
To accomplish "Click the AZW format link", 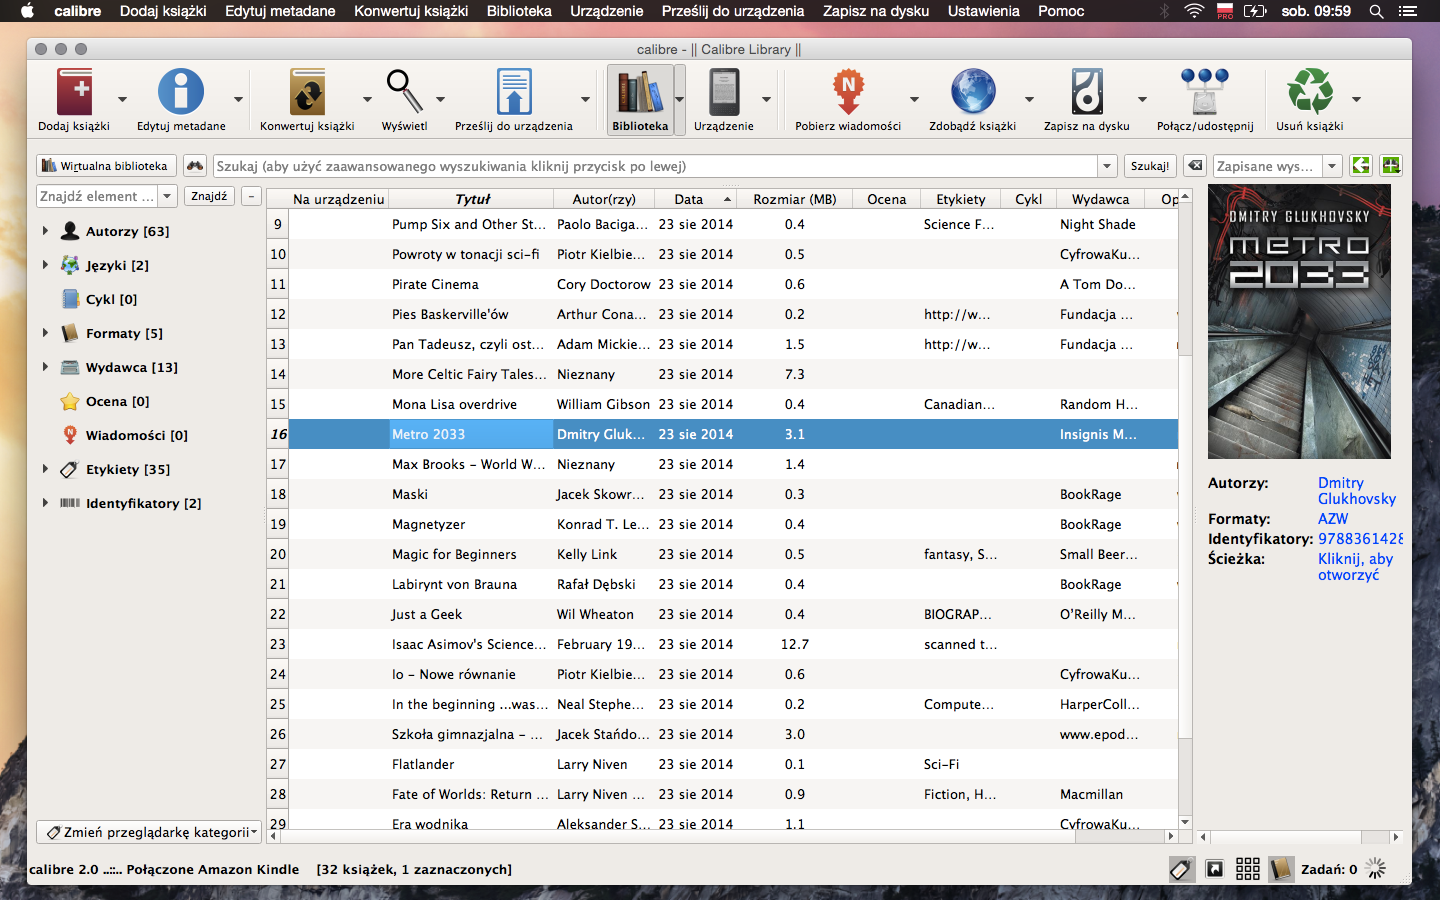I will [1333, 519].
